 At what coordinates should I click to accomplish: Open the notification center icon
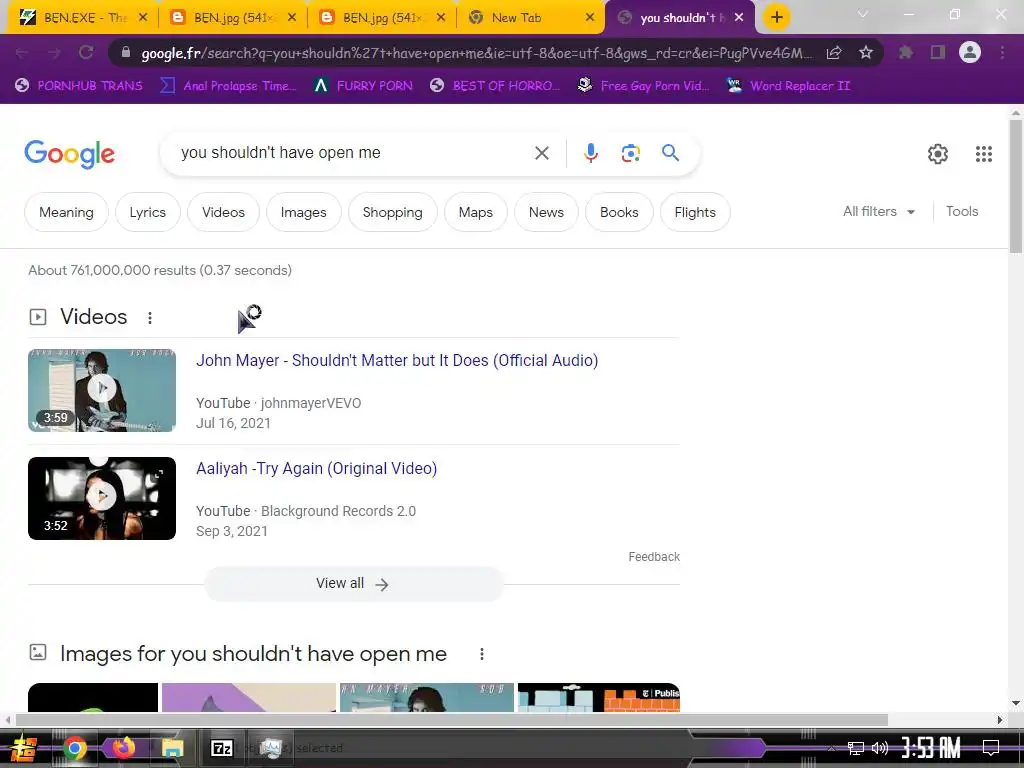[991, 748]
